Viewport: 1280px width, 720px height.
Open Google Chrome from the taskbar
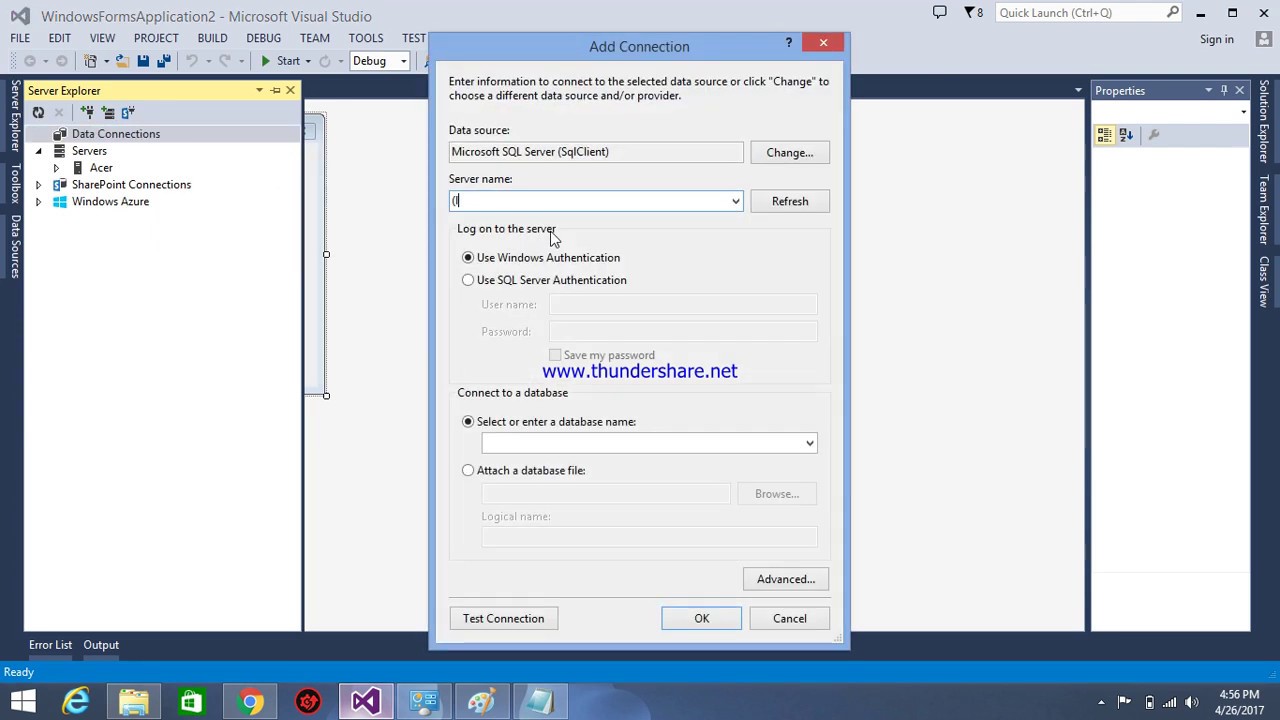[x=250, y=701]
